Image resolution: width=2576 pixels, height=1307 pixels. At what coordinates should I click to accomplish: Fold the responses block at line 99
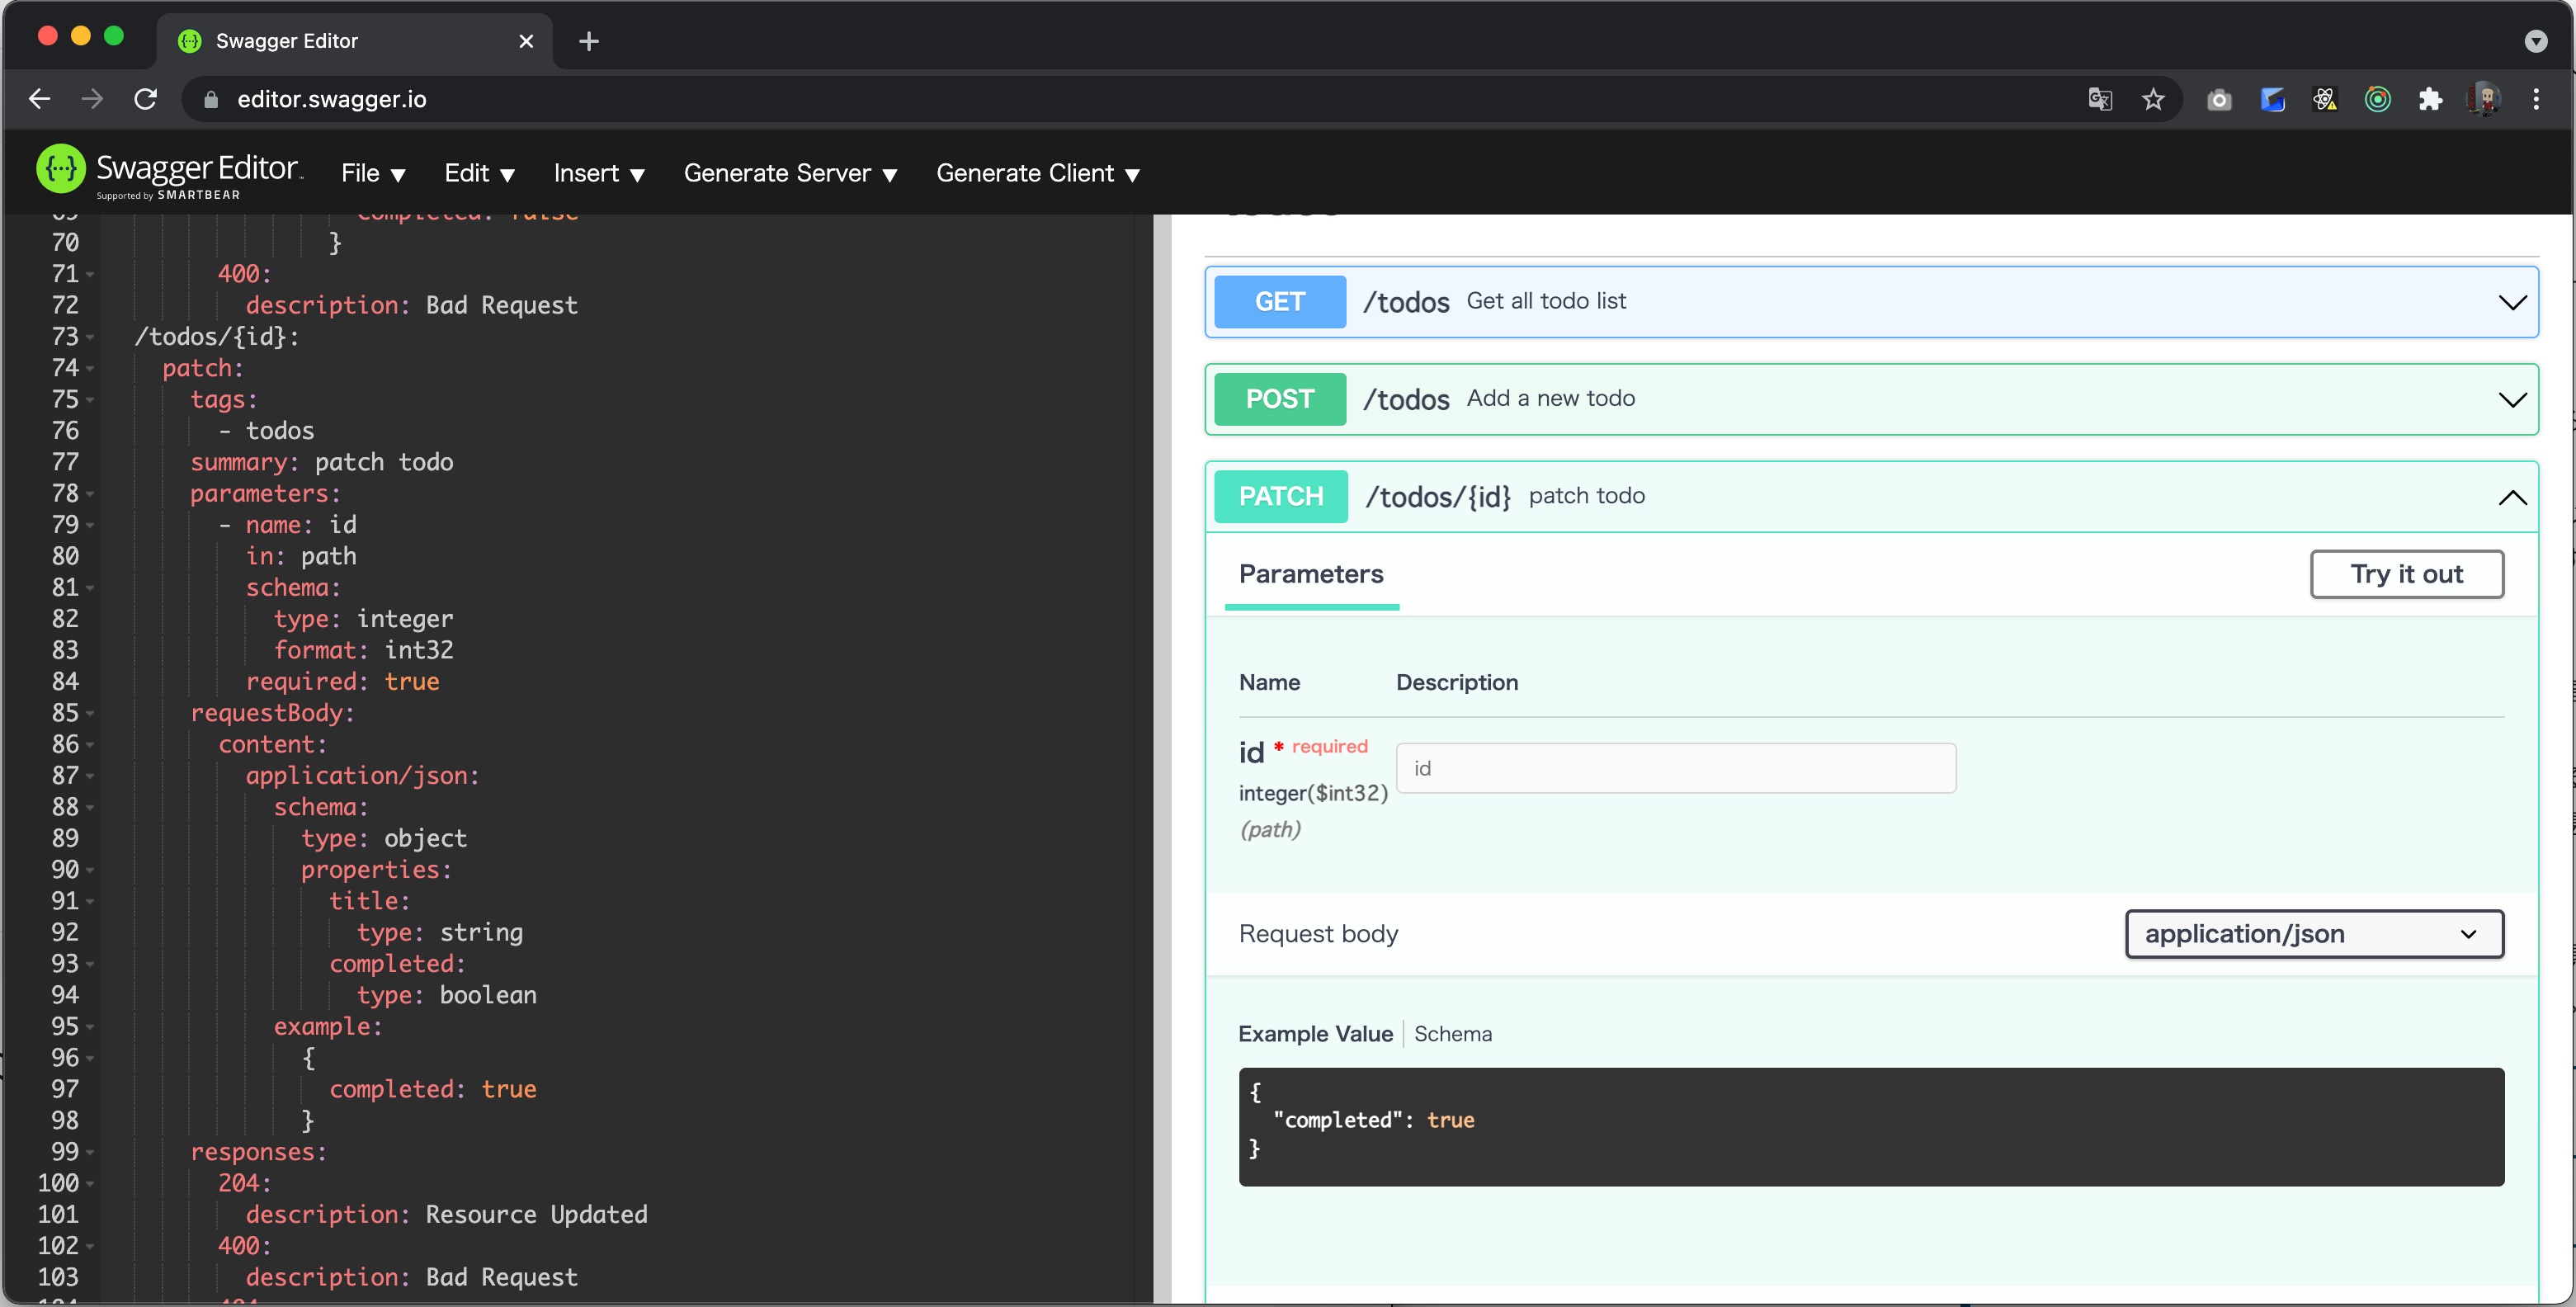(x=90, y=1152)
